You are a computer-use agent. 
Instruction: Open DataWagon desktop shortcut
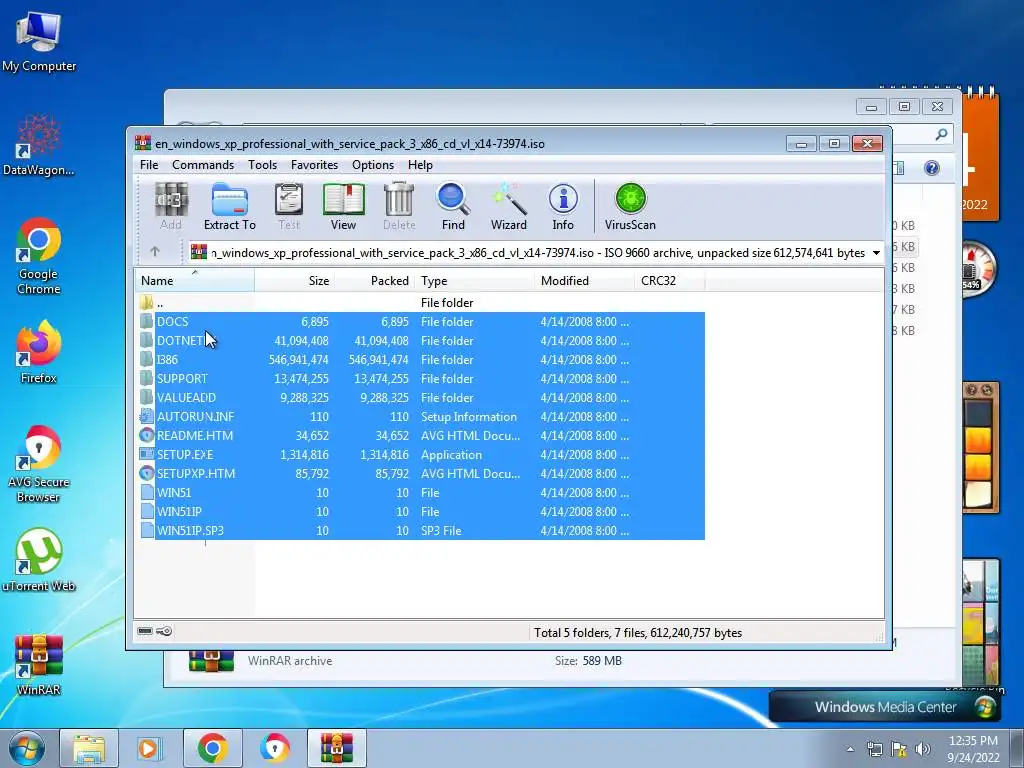(39, 145)
